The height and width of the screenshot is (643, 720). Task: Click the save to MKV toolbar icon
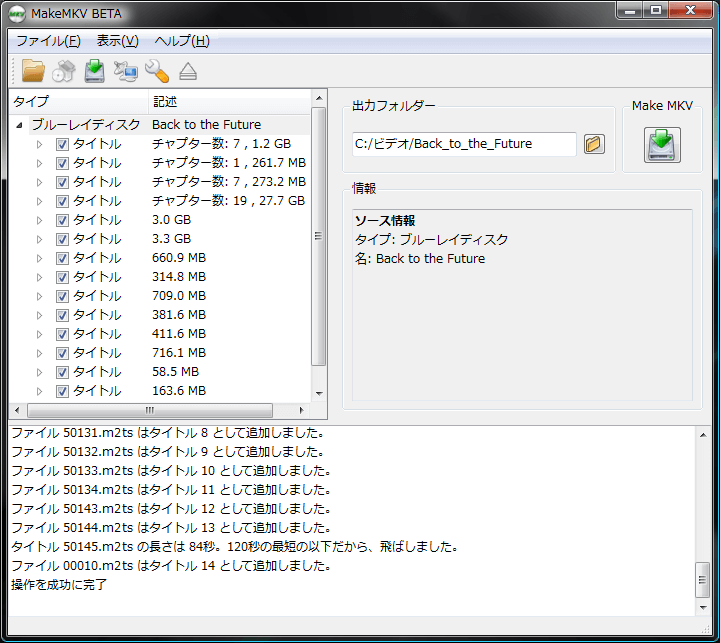point(95,71)
